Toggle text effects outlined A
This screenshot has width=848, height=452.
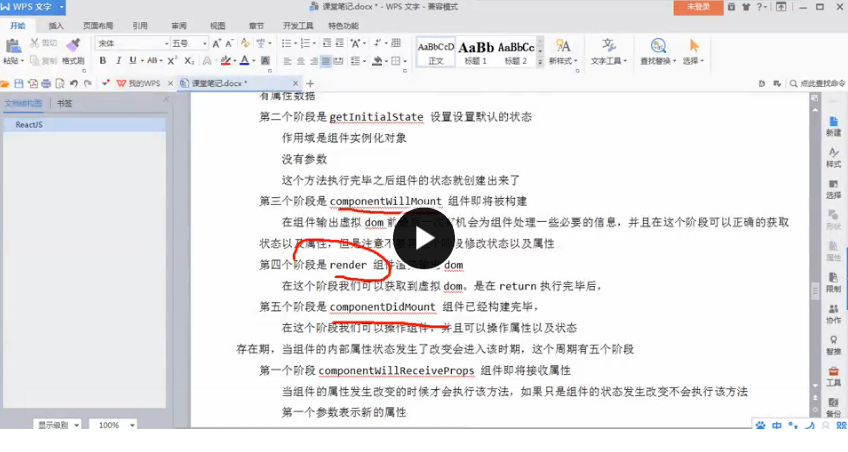207,61
